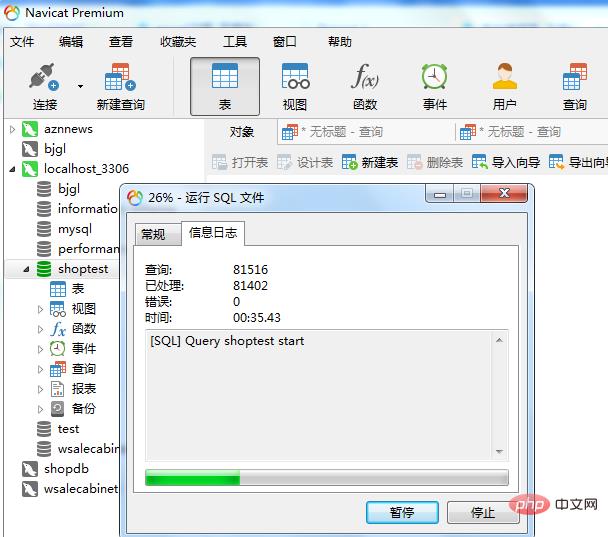Open the 窗口 menu

click(285, 41)
